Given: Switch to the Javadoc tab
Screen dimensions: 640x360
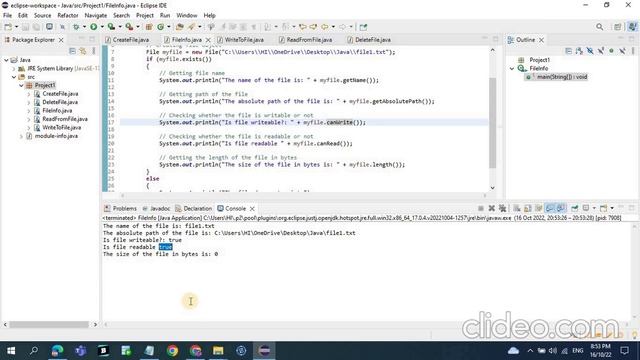Looking at the screenshot, I should [156, 209].
